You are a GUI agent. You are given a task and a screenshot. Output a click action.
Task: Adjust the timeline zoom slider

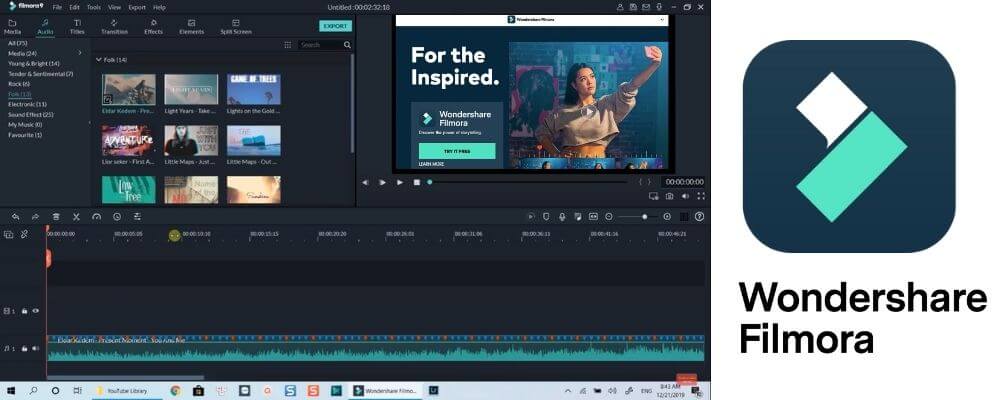643,216
